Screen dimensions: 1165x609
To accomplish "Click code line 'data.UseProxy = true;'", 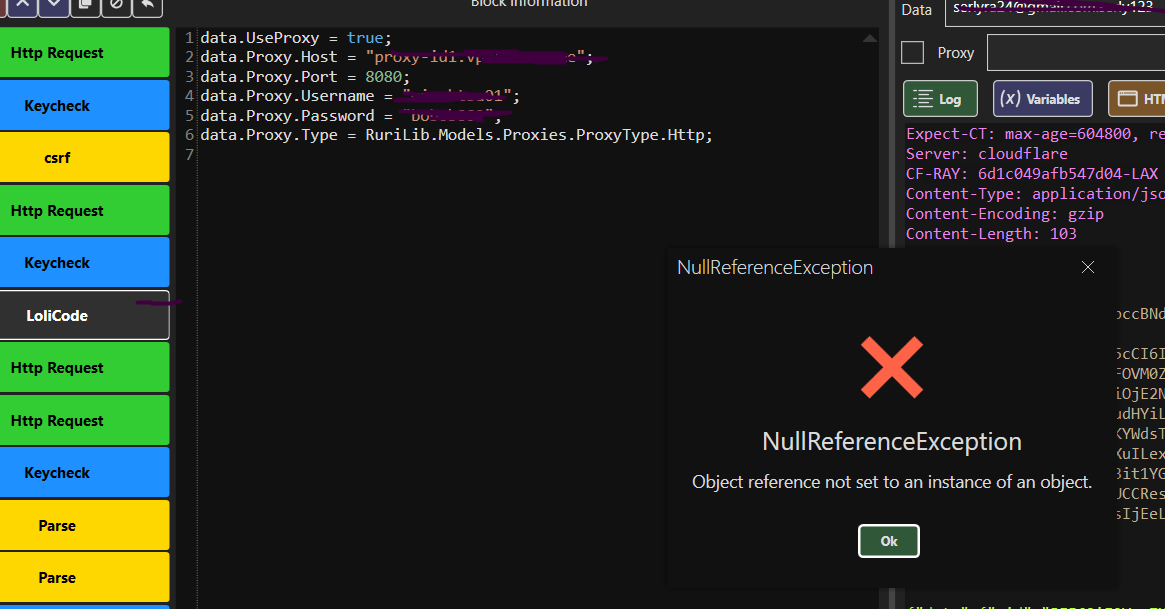I will pyautogui.click(x=296, y=38).
